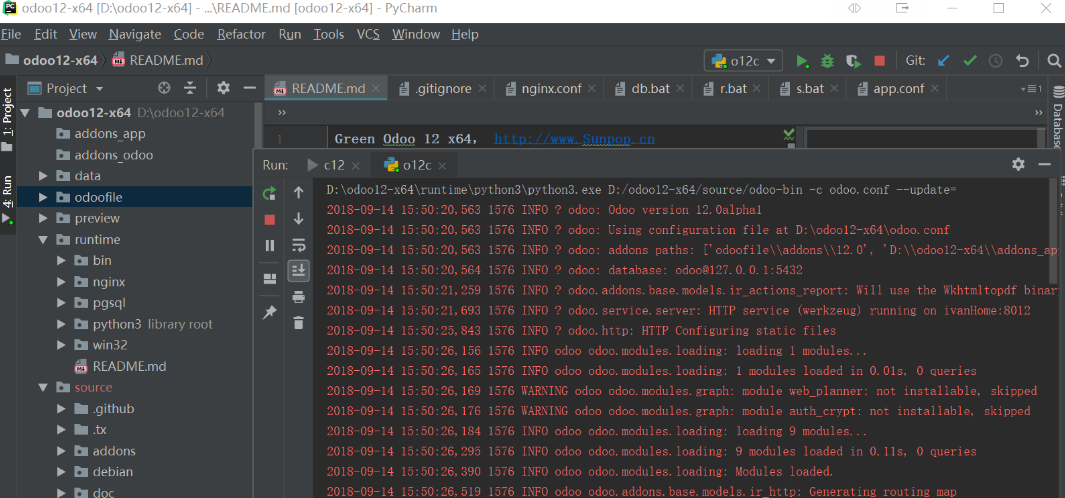Open the Refactor menu

(x=241, y=34)
